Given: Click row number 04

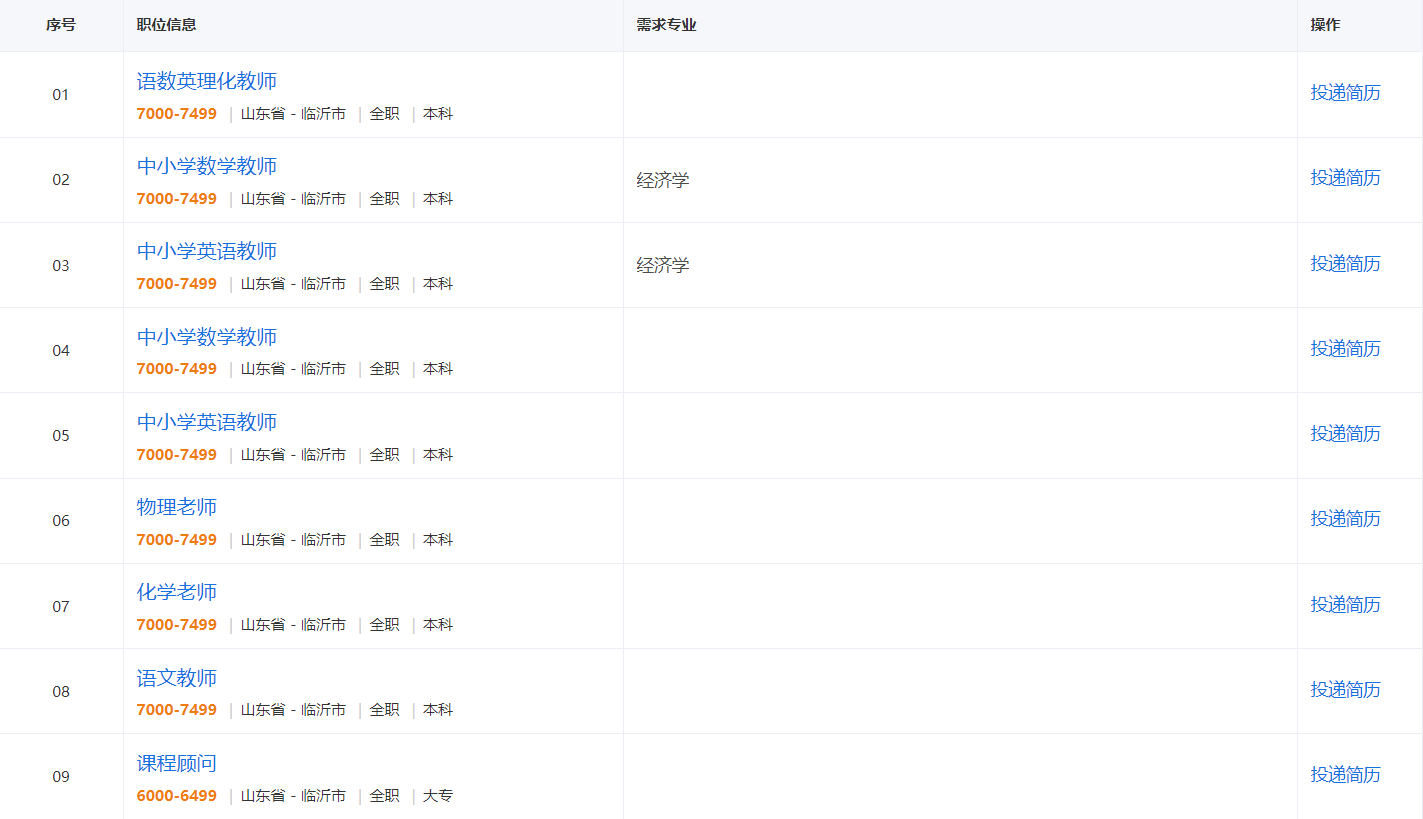Looking at the screenshot, I should (x=61, y=350).
